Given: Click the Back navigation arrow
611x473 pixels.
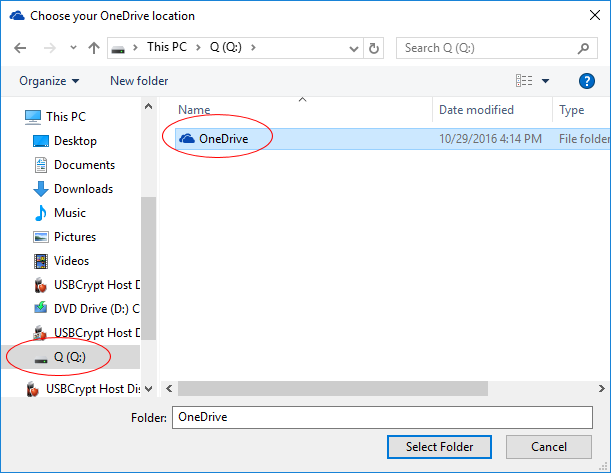Looking at the screenshot, I should tap(20, 48).
